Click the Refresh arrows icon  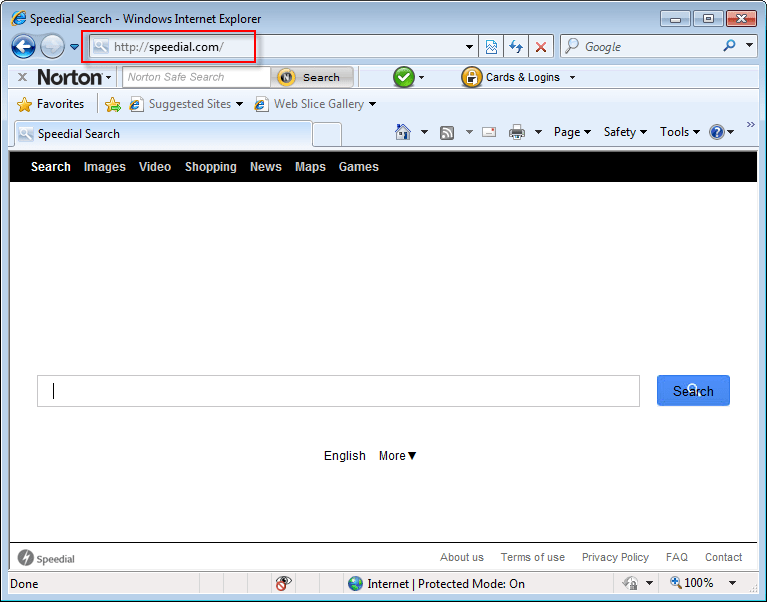tap(516, 47)
